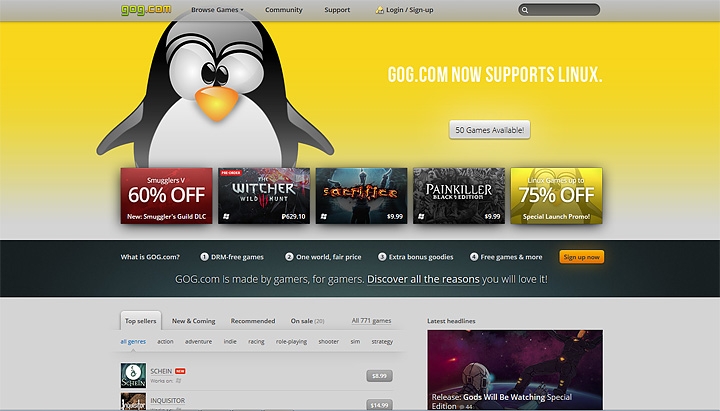
Task: Expand the Browse Games dropdown
Action: 217,10
